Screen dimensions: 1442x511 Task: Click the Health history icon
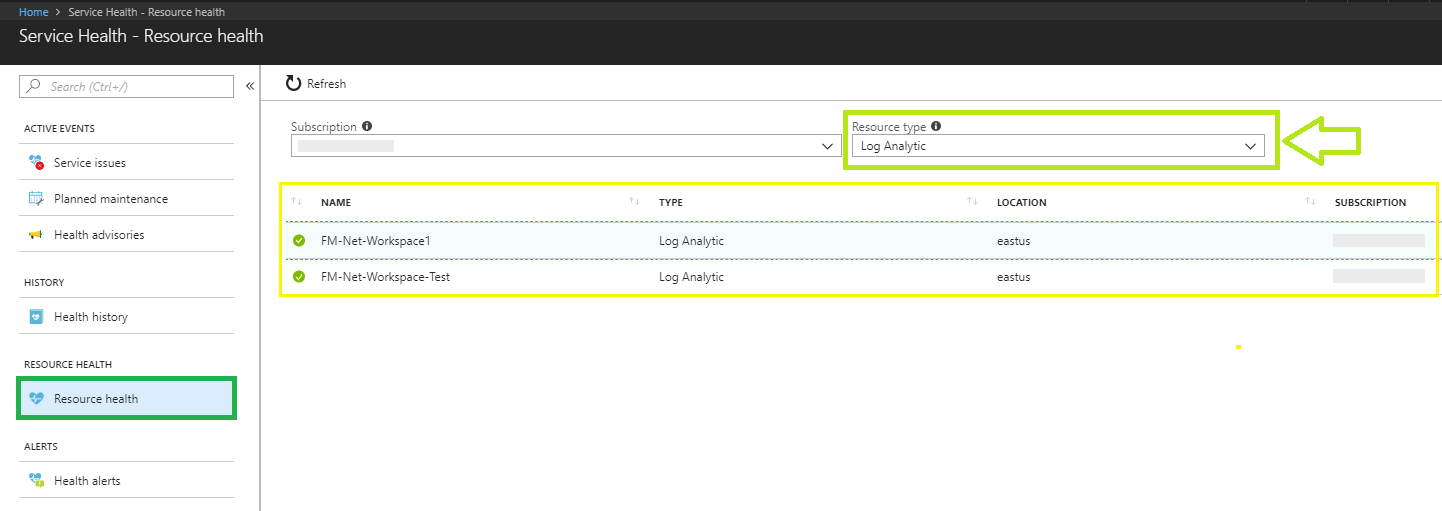click(36, 317)
